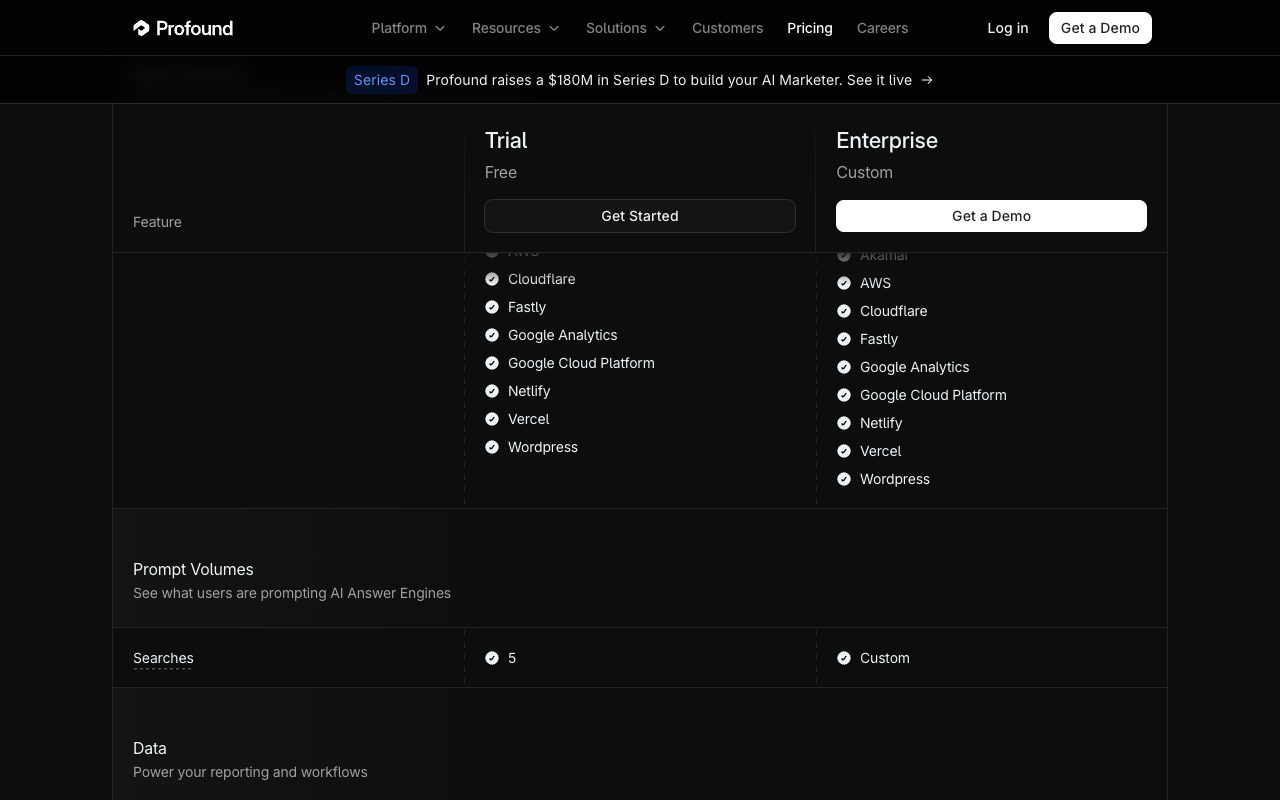Click the underlined Searches feature label
This screenshot has height=800, width=1280.
click(163, 658)
